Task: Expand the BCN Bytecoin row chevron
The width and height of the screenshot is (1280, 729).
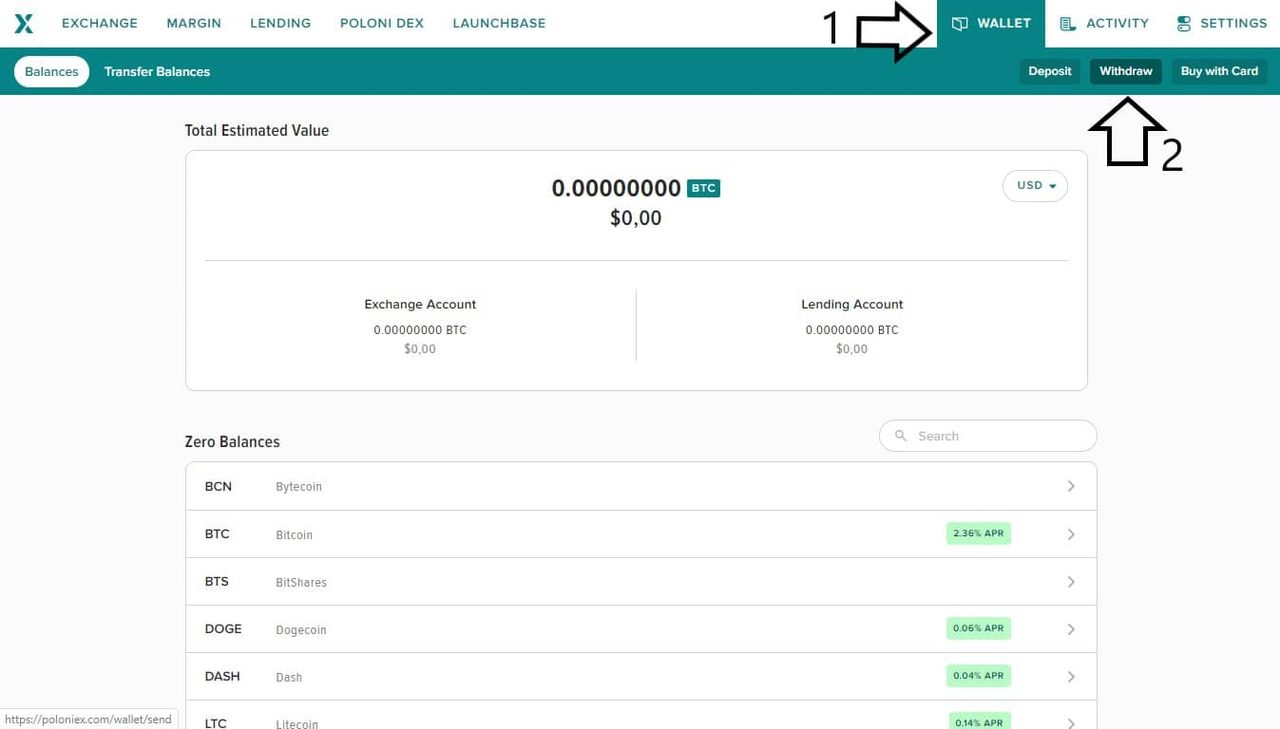Action: pyautogui.click(x=1071, y=486)
